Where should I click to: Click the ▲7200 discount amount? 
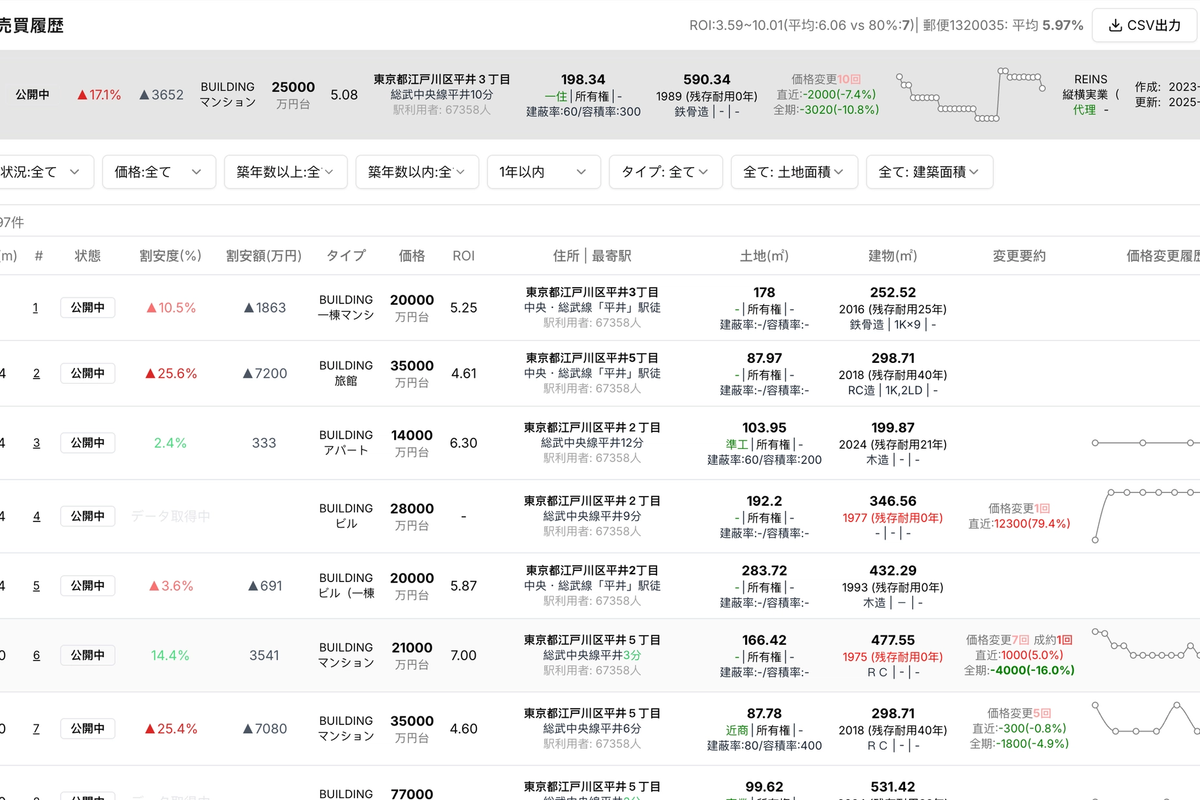[264, 373]
